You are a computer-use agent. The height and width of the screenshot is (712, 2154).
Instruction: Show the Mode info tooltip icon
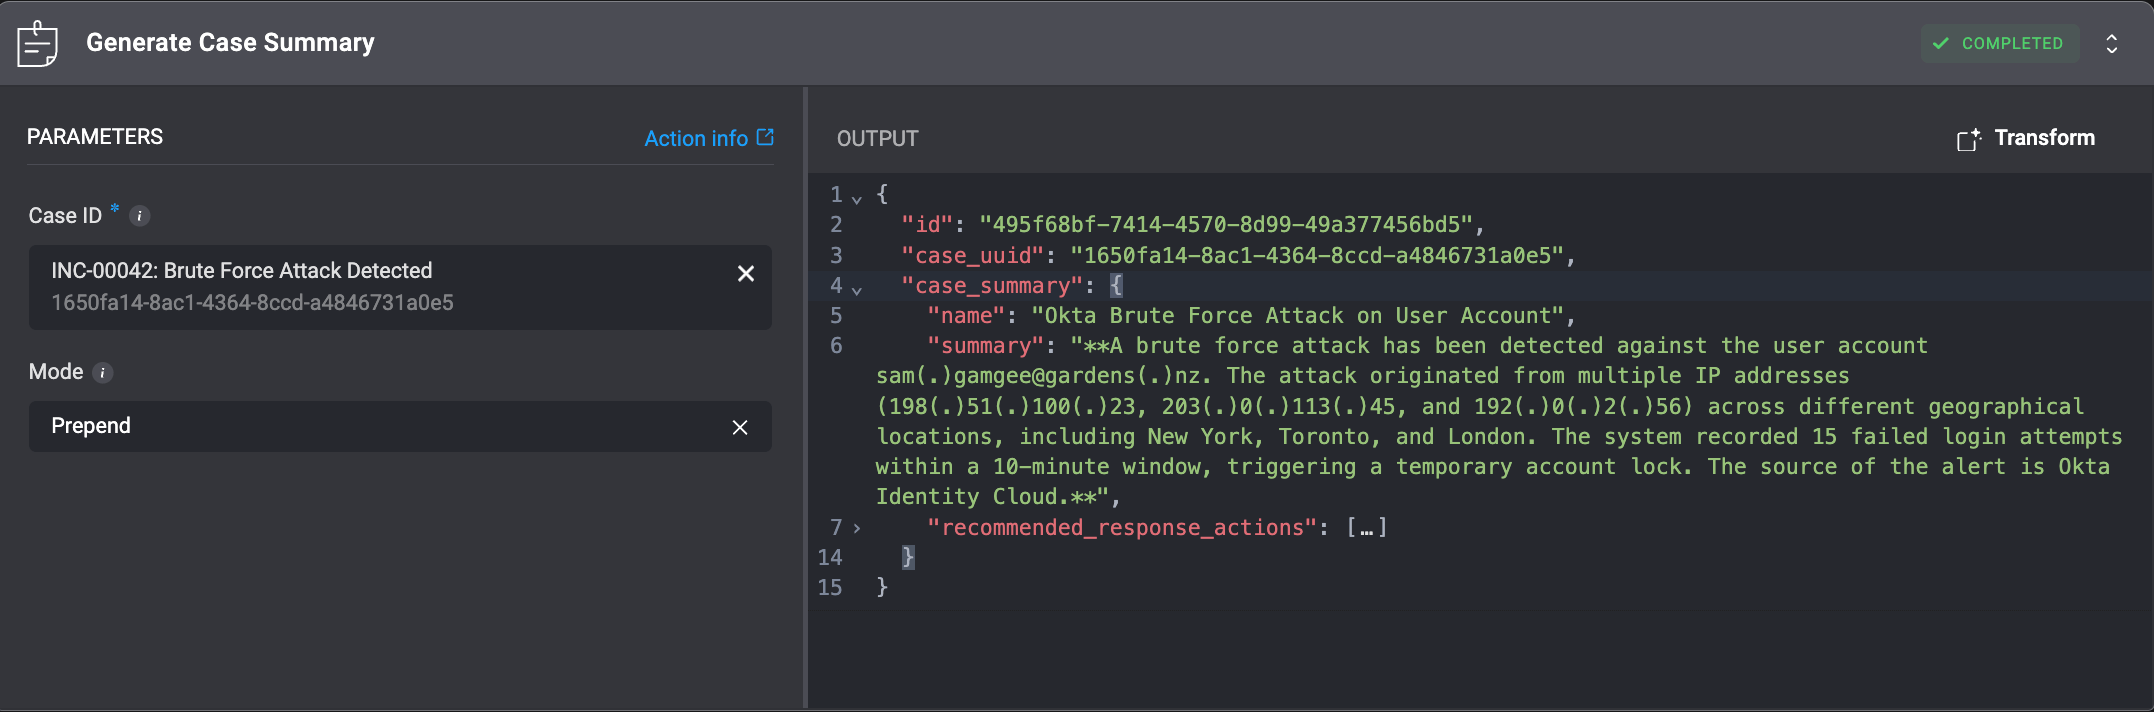click(x=103, y=373)
